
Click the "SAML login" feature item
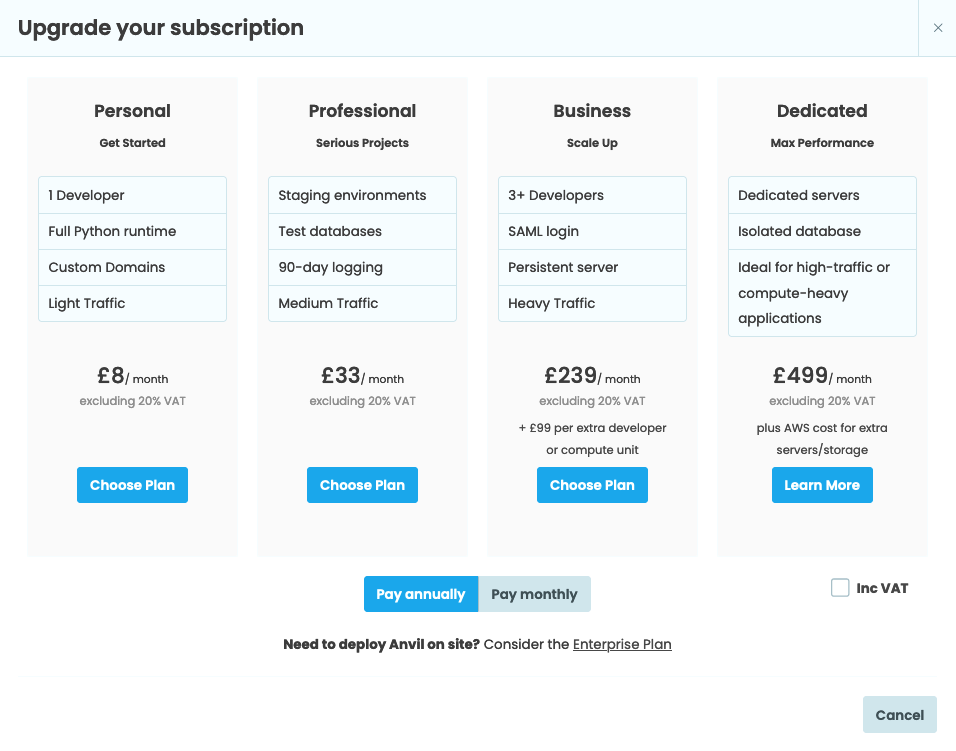592,231
